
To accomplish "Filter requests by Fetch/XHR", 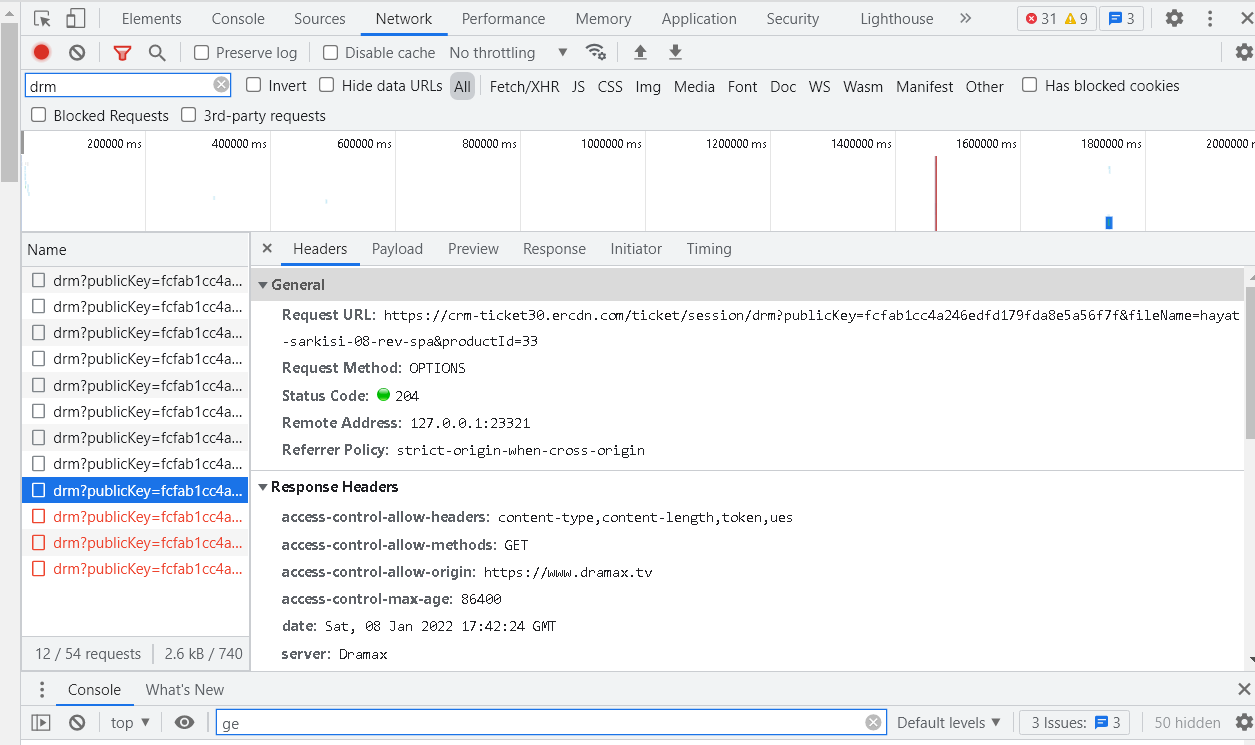I will (524, 87).
